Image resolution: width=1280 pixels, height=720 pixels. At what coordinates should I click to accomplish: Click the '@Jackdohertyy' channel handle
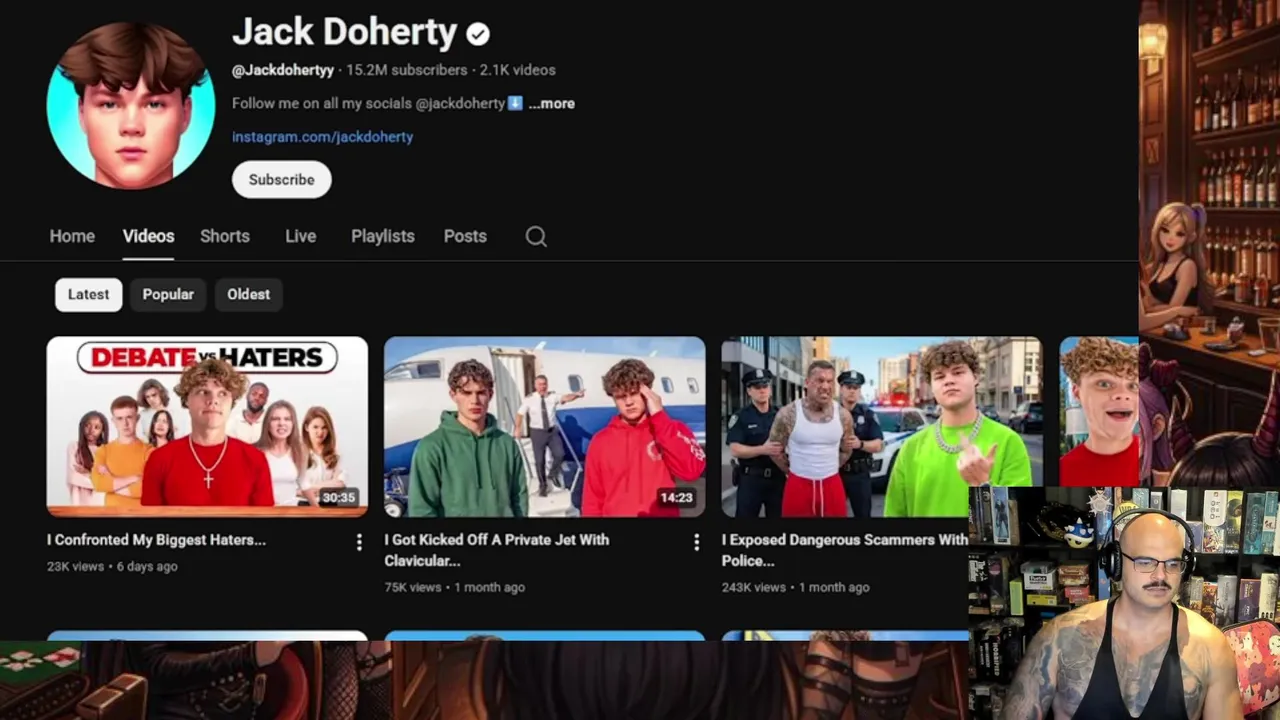pyautogui.click(x=283, y=70)
